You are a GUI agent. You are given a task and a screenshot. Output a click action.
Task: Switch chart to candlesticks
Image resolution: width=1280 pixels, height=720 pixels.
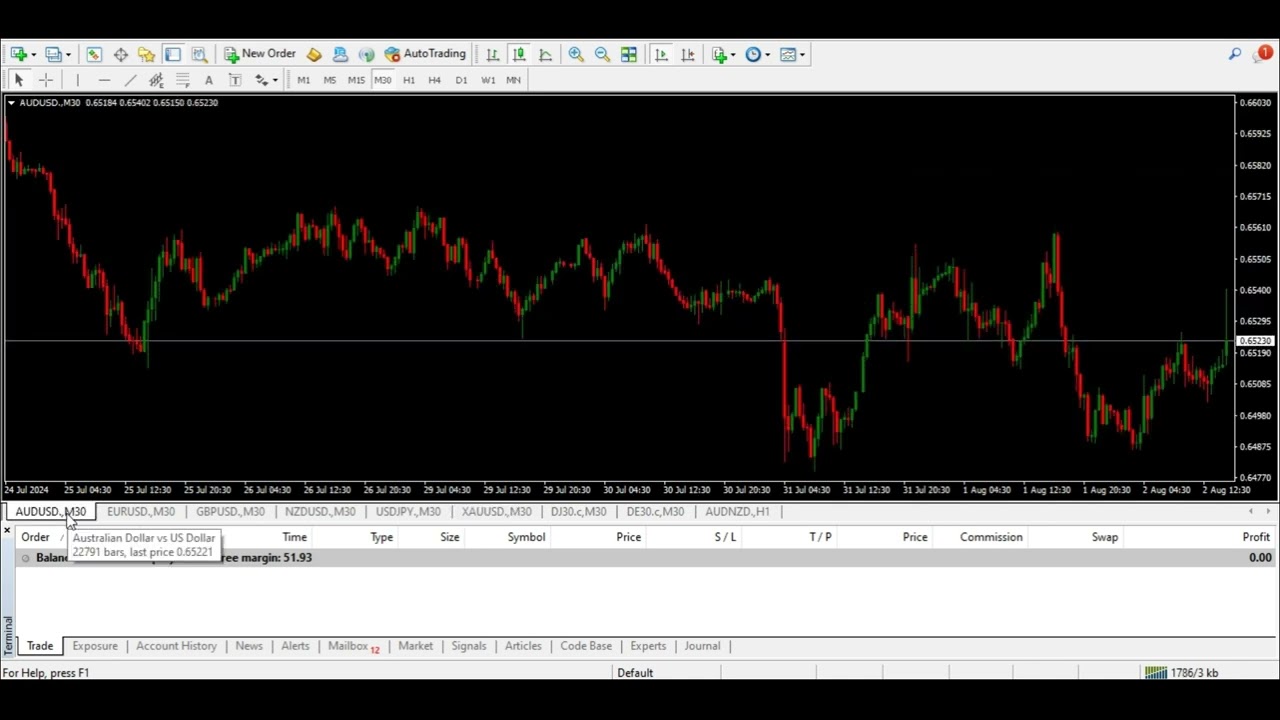pos(519,54)
